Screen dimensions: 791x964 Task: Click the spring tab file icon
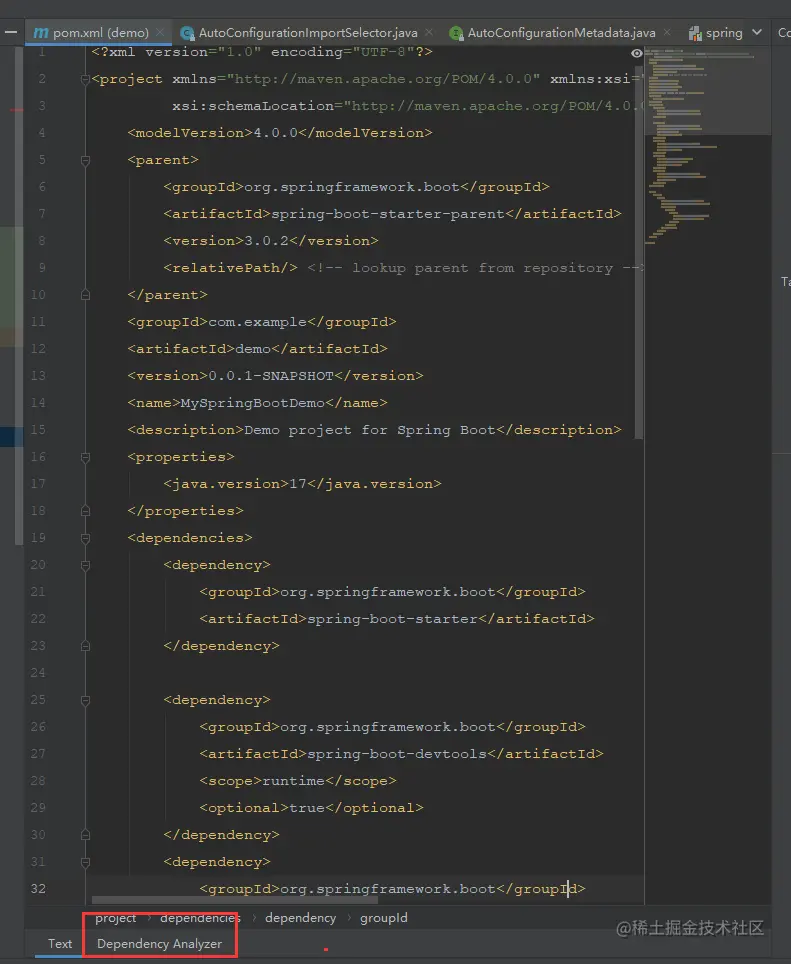695,33
